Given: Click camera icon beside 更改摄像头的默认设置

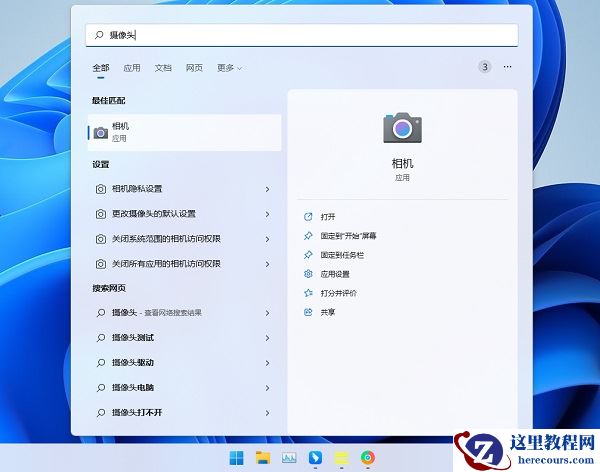Looking at the screenshot, I should point(101,214).
